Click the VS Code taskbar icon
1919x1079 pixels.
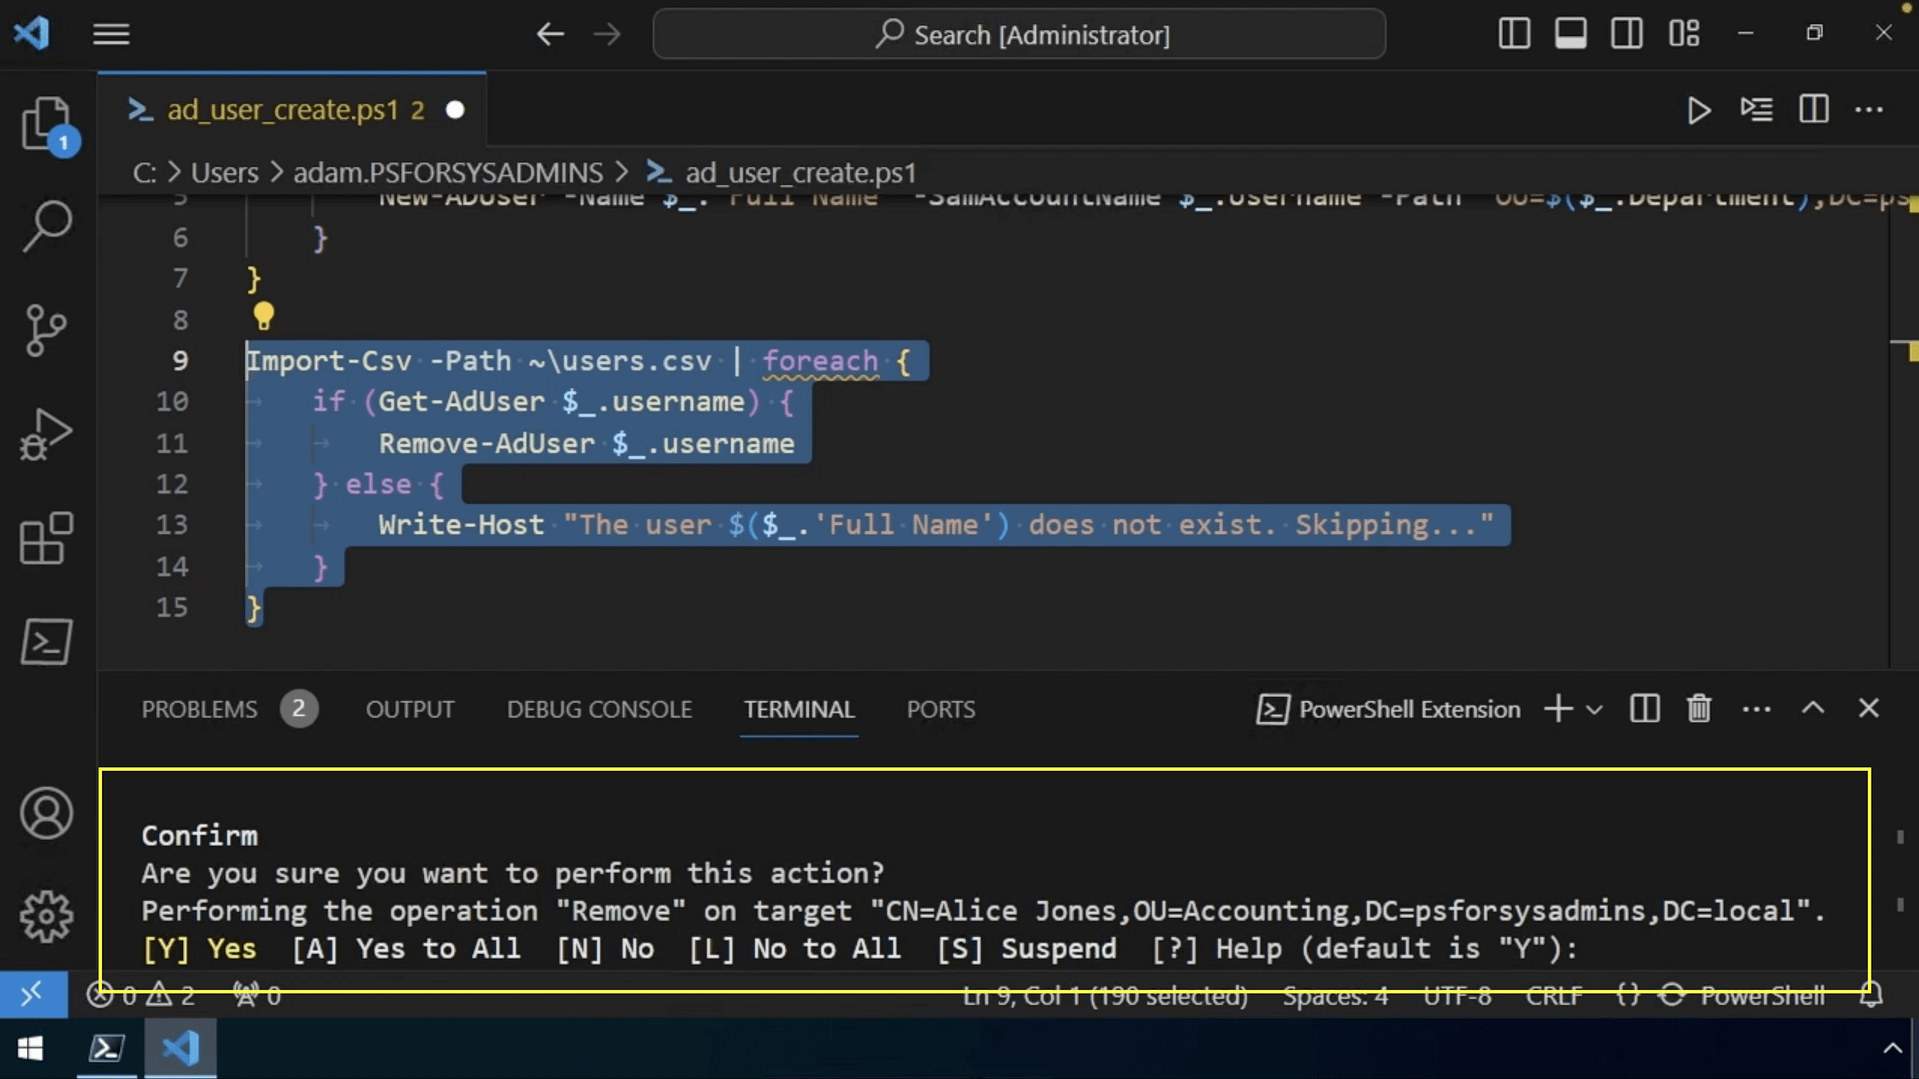(x=180, y=1048)
